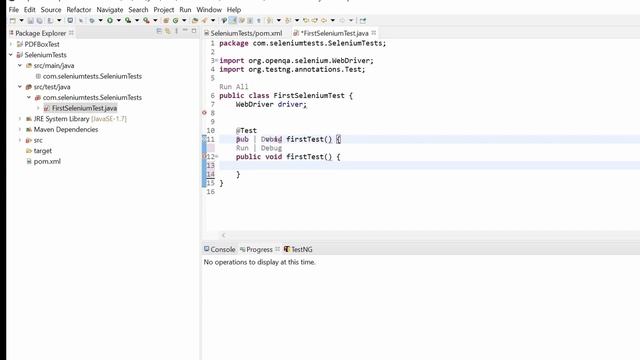Click the Open Type toolbar icon
The width and height of the screenshot is (640, 360).
(x=195, y=20)
